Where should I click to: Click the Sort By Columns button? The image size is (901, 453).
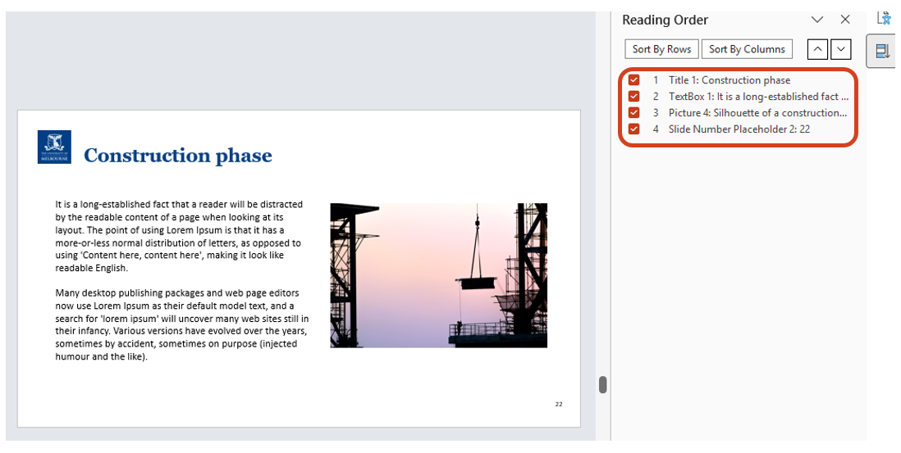click(x=746, y=49)
